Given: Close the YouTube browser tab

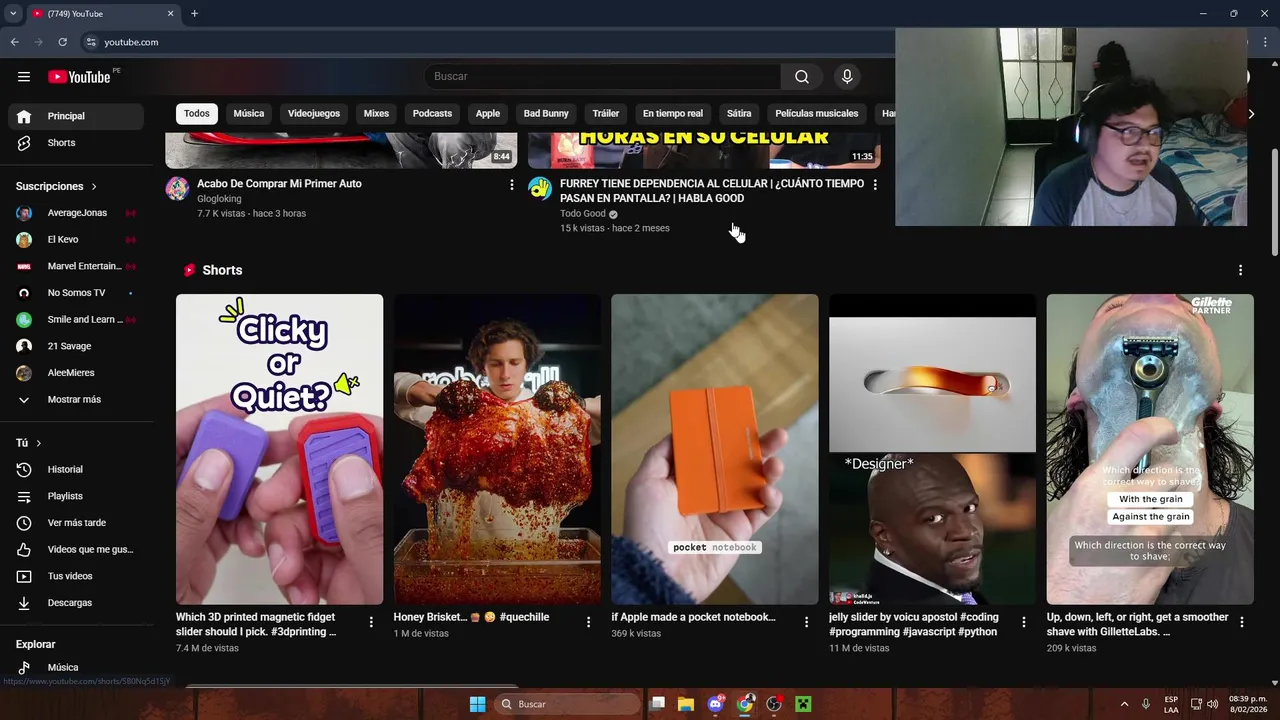Looking at the screenshot, I should coord(170,14).
